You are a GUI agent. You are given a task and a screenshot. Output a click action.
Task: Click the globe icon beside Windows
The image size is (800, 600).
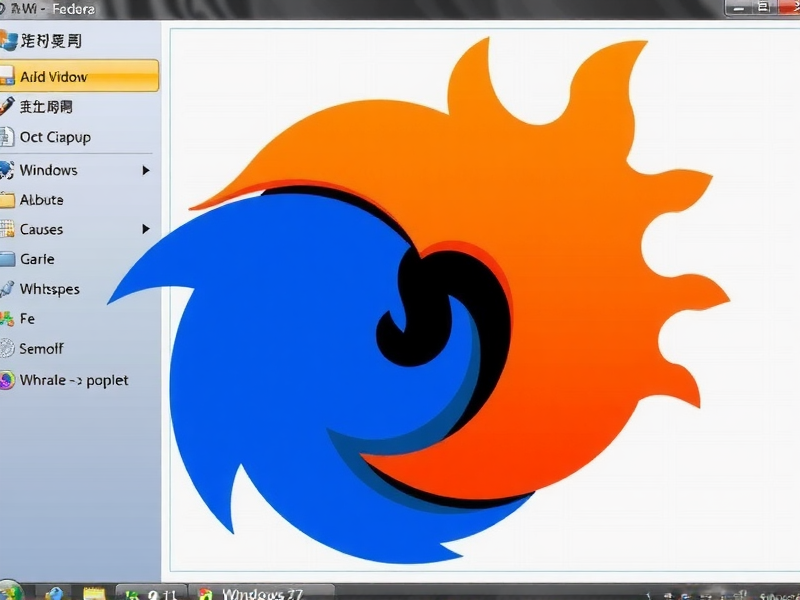tap(10, 170)
